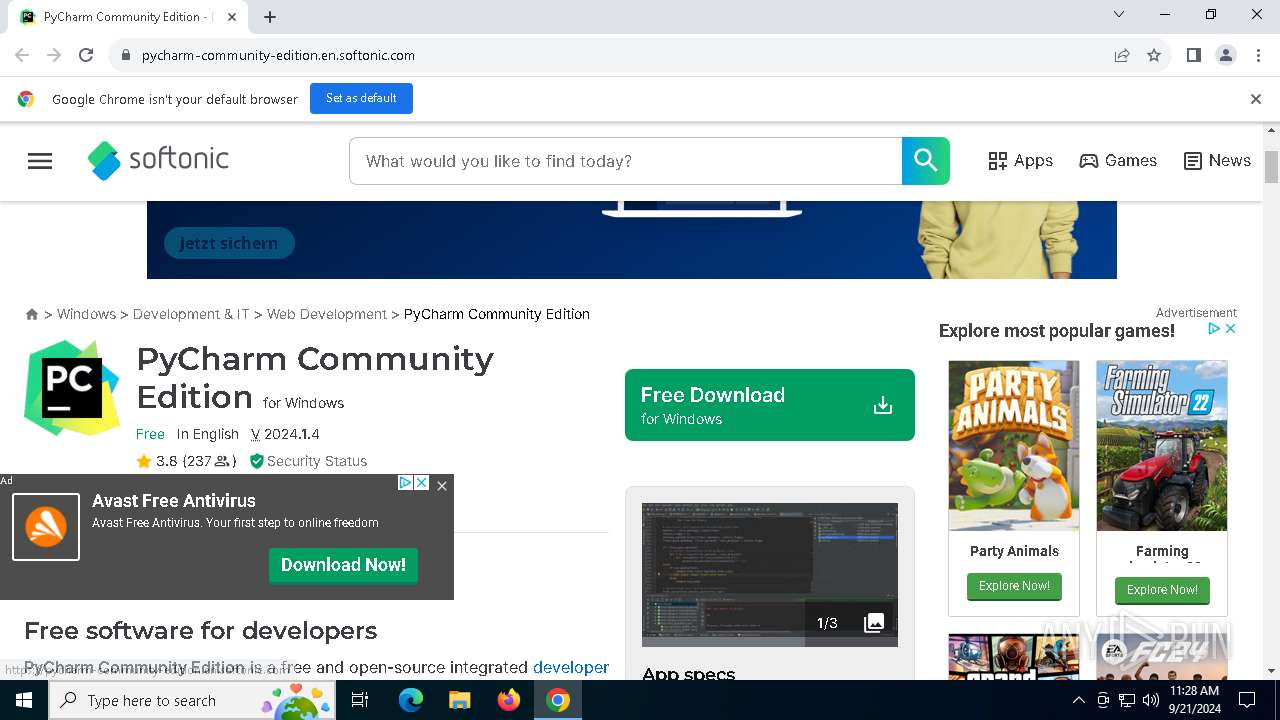
Task: Reload the current page
Action: click(x=86, y=55)
